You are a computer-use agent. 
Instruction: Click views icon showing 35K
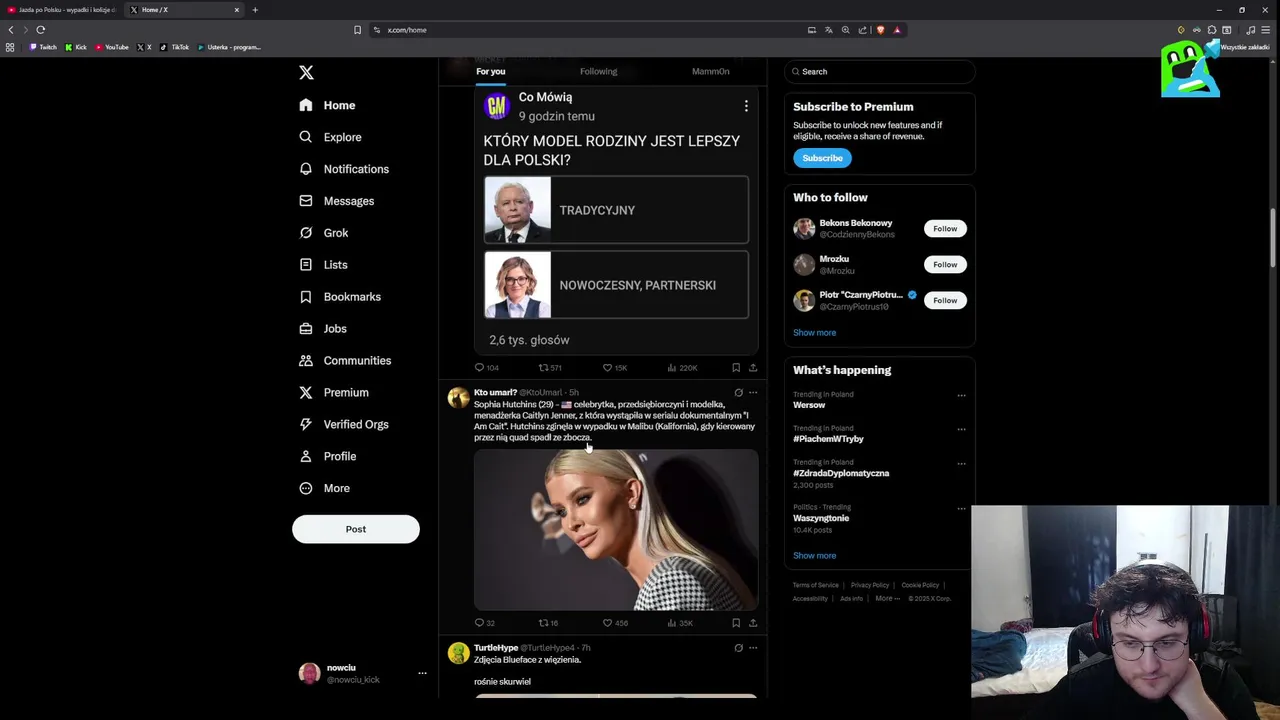point(672,623)
